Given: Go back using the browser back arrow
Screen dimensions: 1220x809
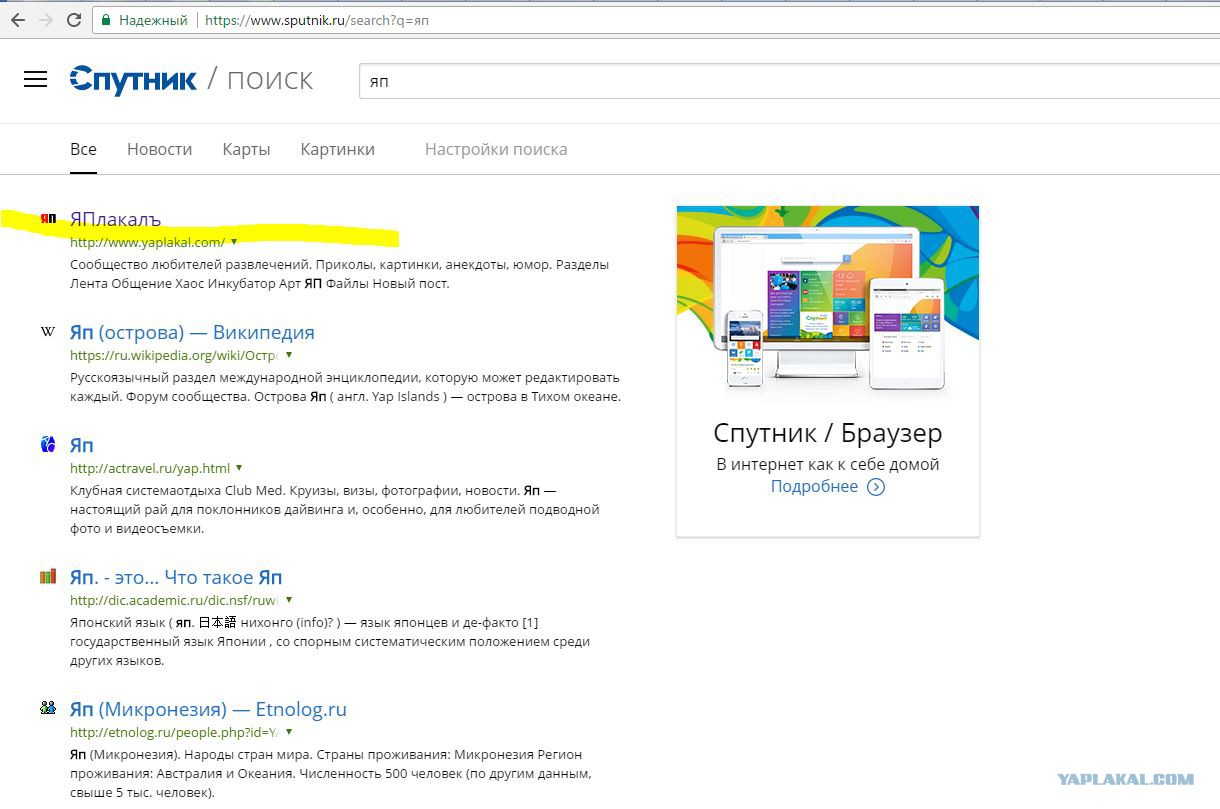Looking at the screenshot, I should [17, 20].
